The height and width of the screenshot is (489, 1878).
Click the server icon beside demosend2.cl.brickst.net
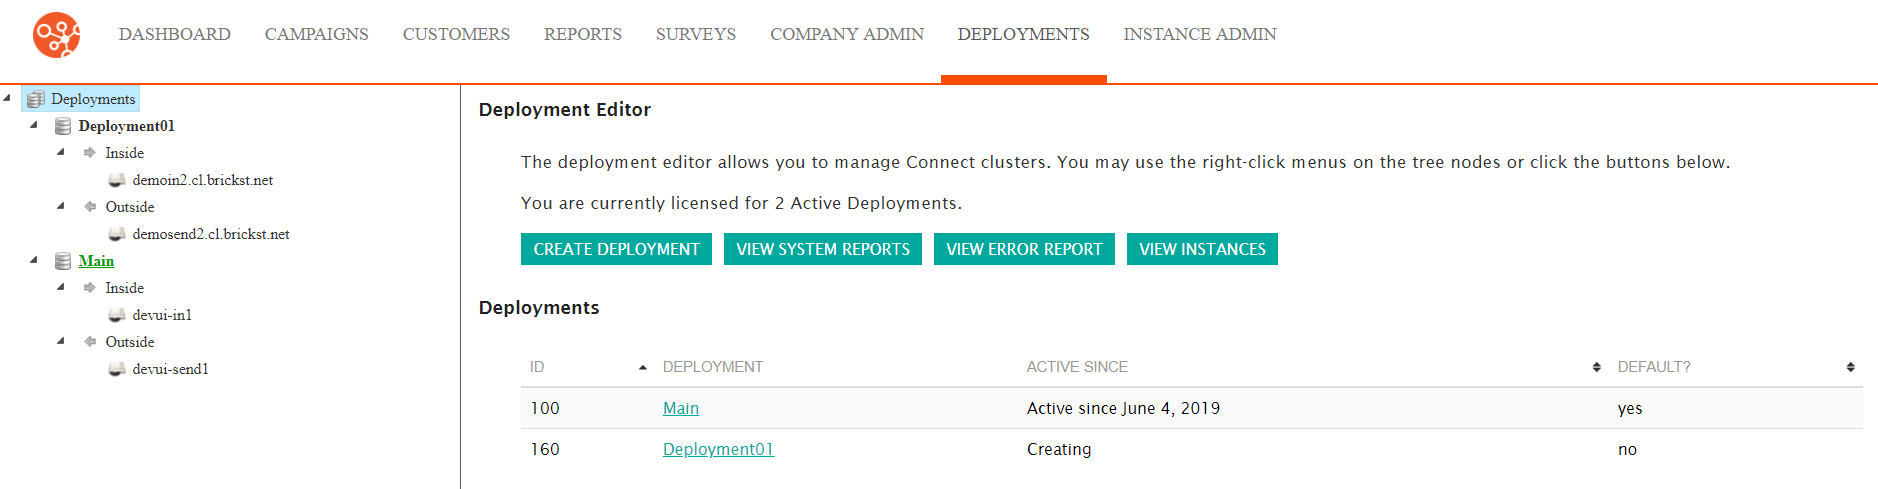(117, 234)
